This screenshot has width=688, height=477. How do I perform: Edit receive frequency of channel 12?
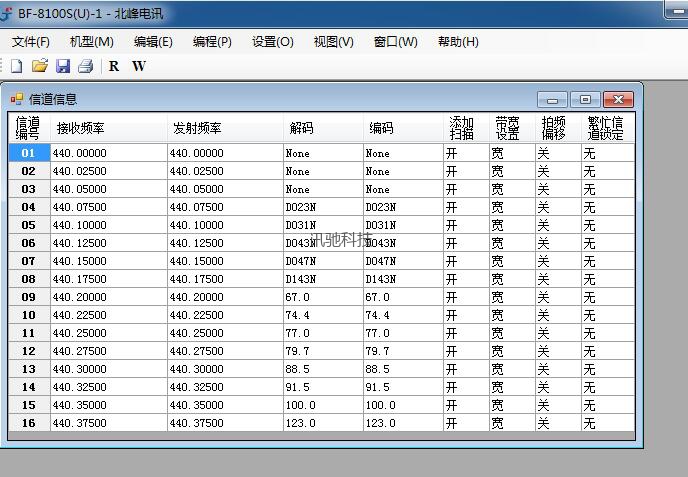(107, 351)
